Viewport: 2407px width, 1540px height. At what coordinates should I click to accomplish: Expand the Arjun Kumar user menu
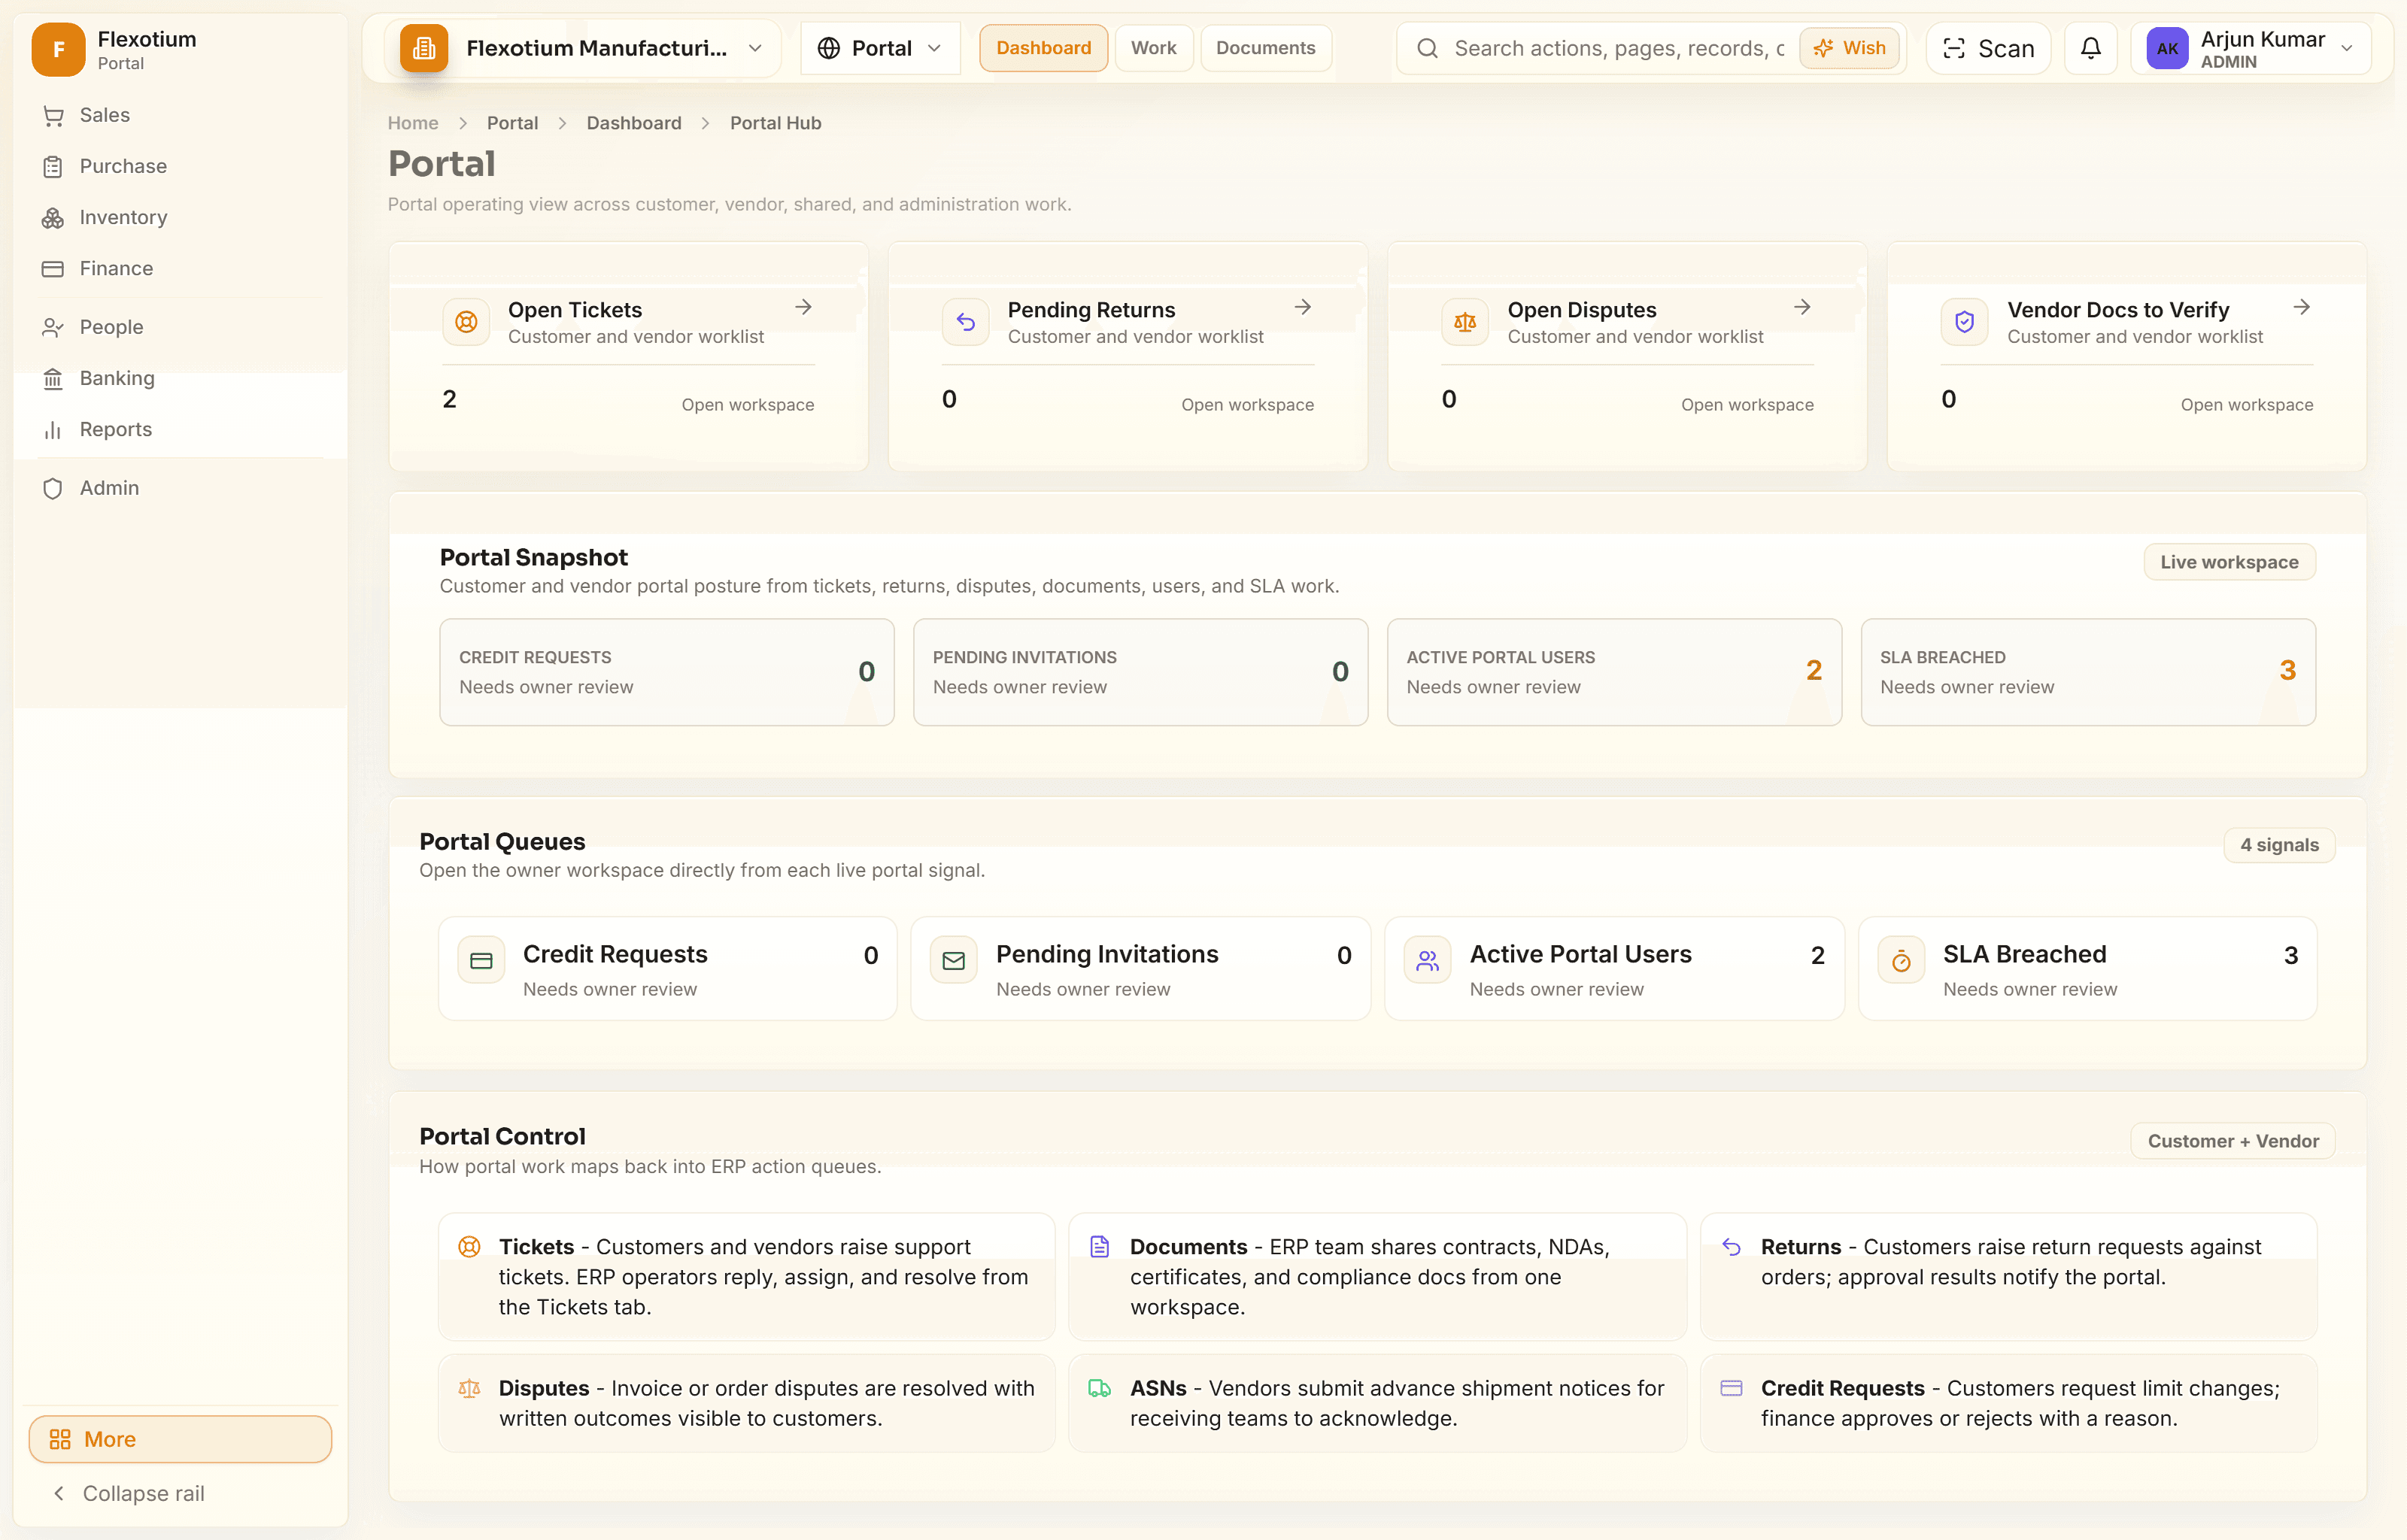2251,48
